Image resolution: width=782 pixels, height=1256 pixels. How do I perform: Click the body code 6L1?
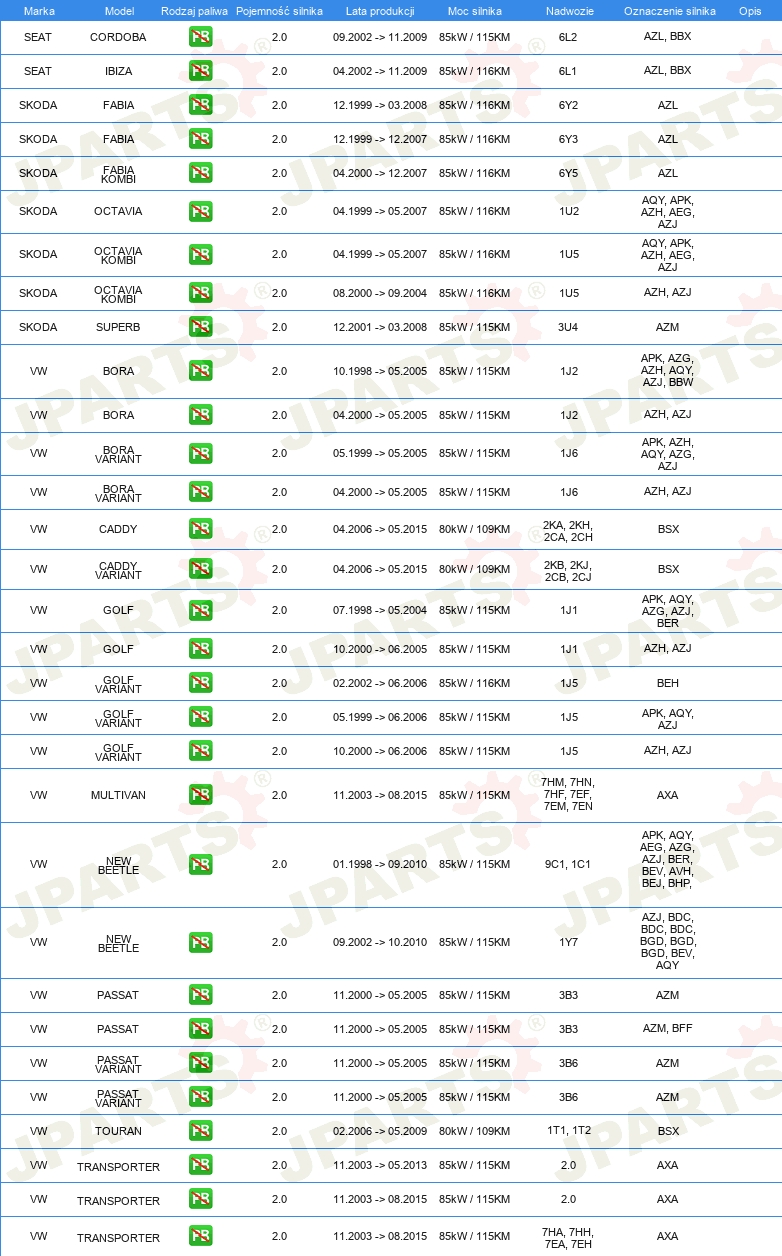coord(568,71)
